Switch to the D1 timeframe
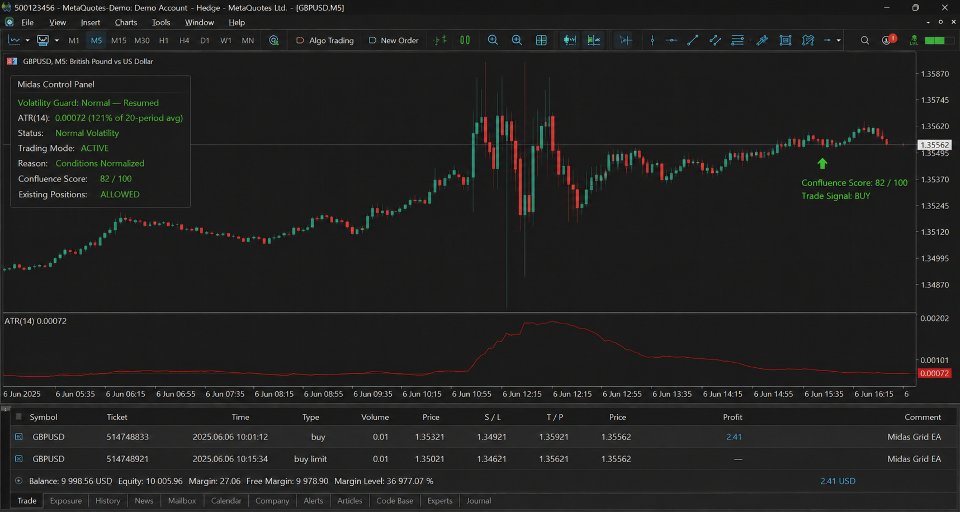Viewport: 960px width, 512px height. pyautogui.click(x=205, y=40)
